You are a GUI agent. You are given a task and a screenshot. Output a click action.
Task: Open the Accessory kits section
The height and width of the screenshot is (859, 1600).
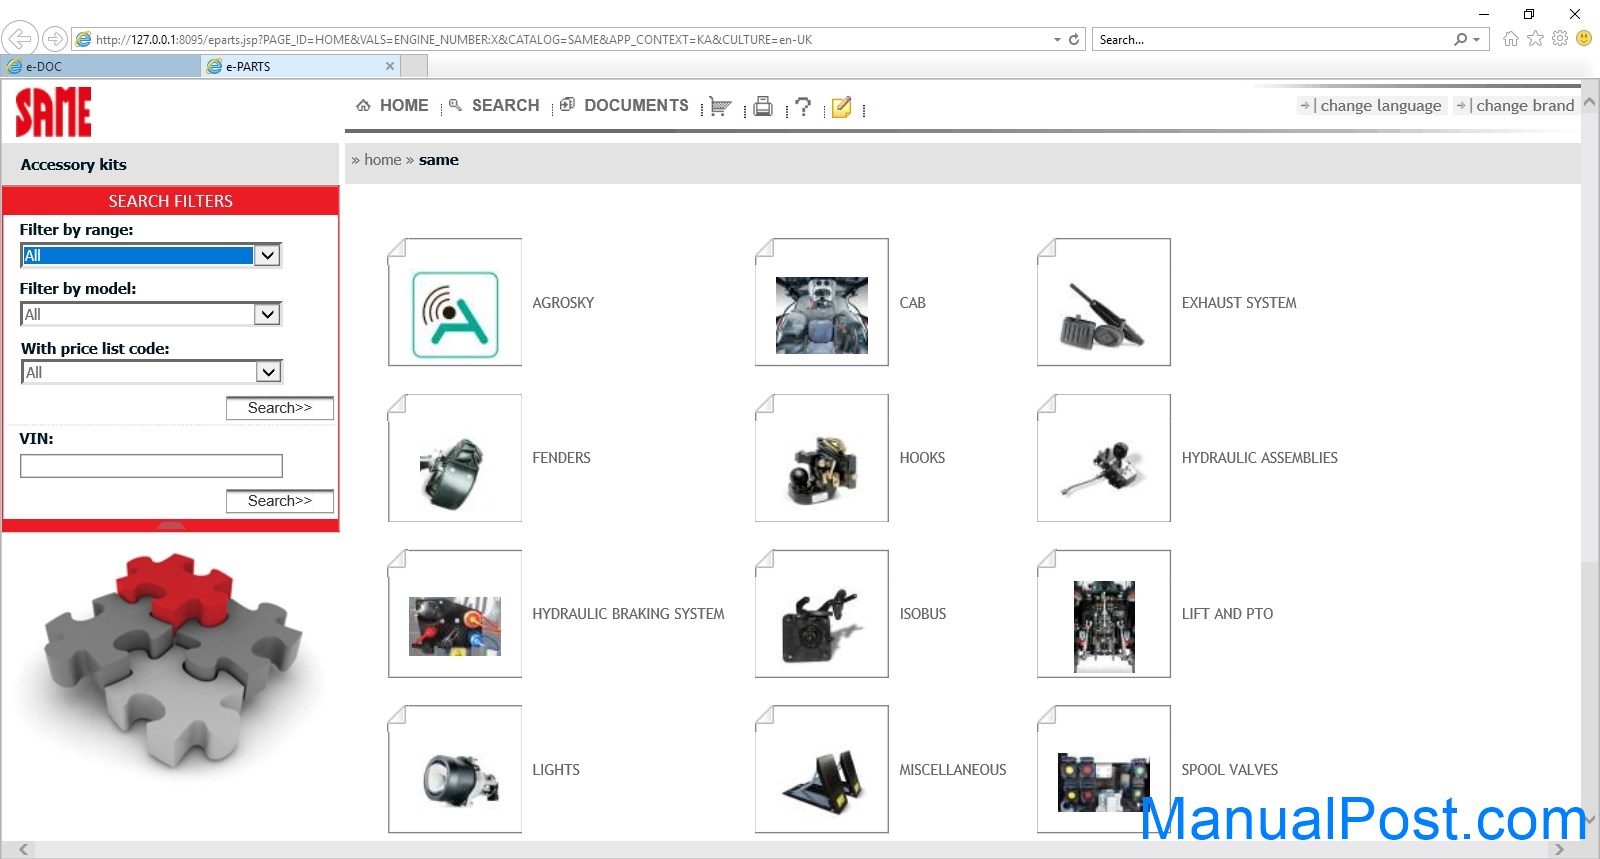(x=74, y=164)
